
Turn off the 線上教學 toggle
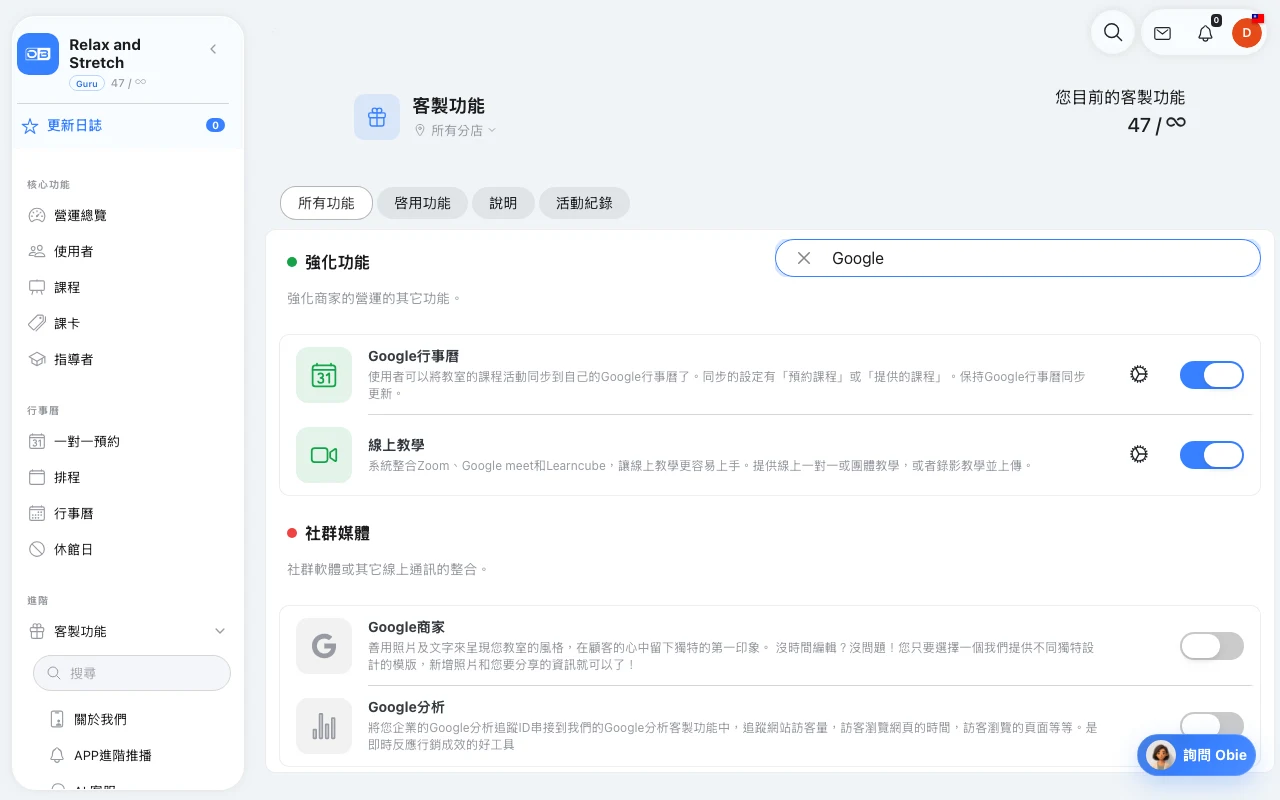[x=1212, y=455]
